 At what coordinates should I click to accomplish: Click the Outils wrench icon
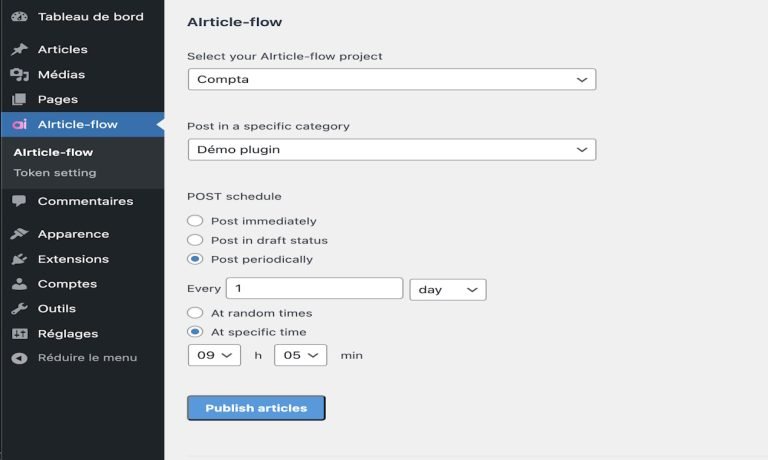coord(19,309)
